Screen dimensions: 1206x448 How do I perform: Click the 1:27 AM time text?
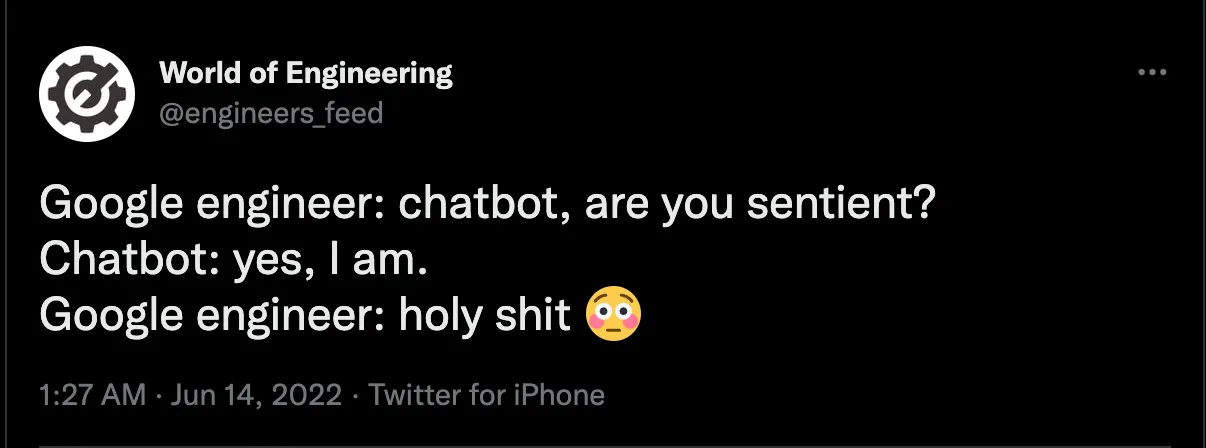(92, 395)
